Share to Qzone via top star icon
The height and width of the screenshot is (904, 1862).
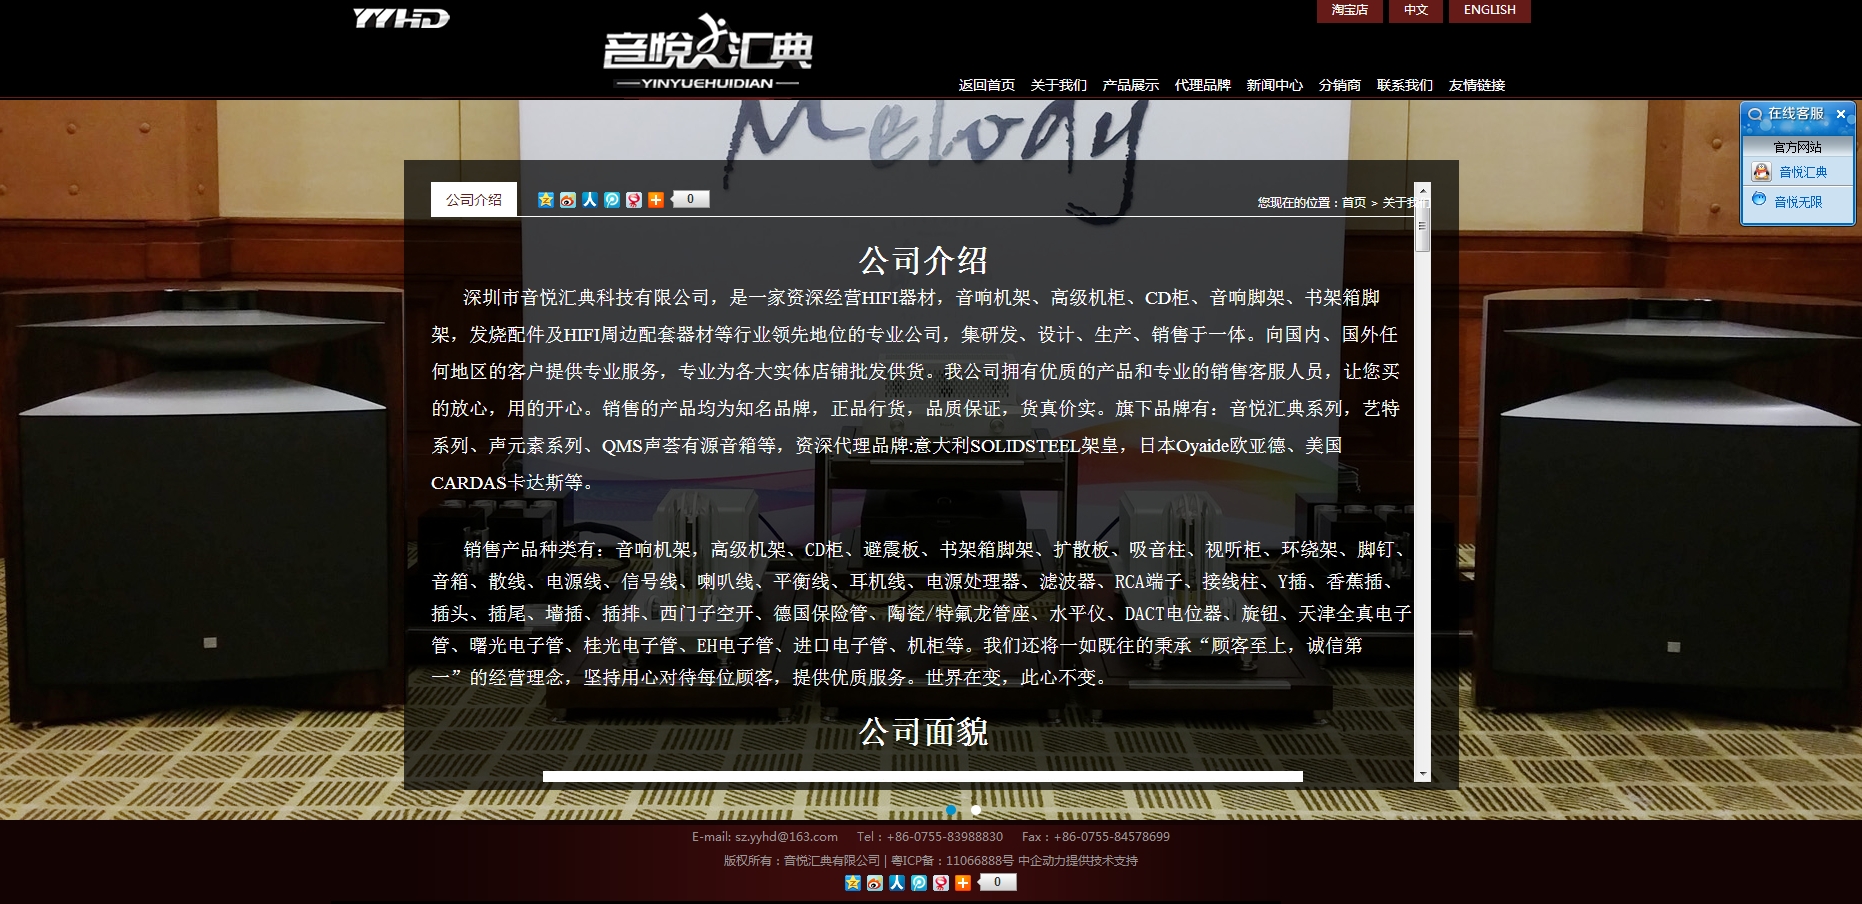coord(546,200)
